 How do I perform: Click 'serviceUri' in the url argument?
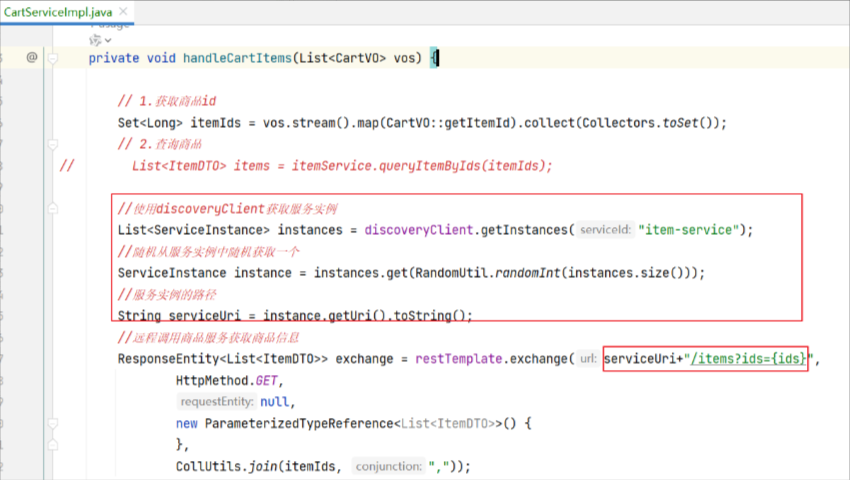tap(640, 359)
